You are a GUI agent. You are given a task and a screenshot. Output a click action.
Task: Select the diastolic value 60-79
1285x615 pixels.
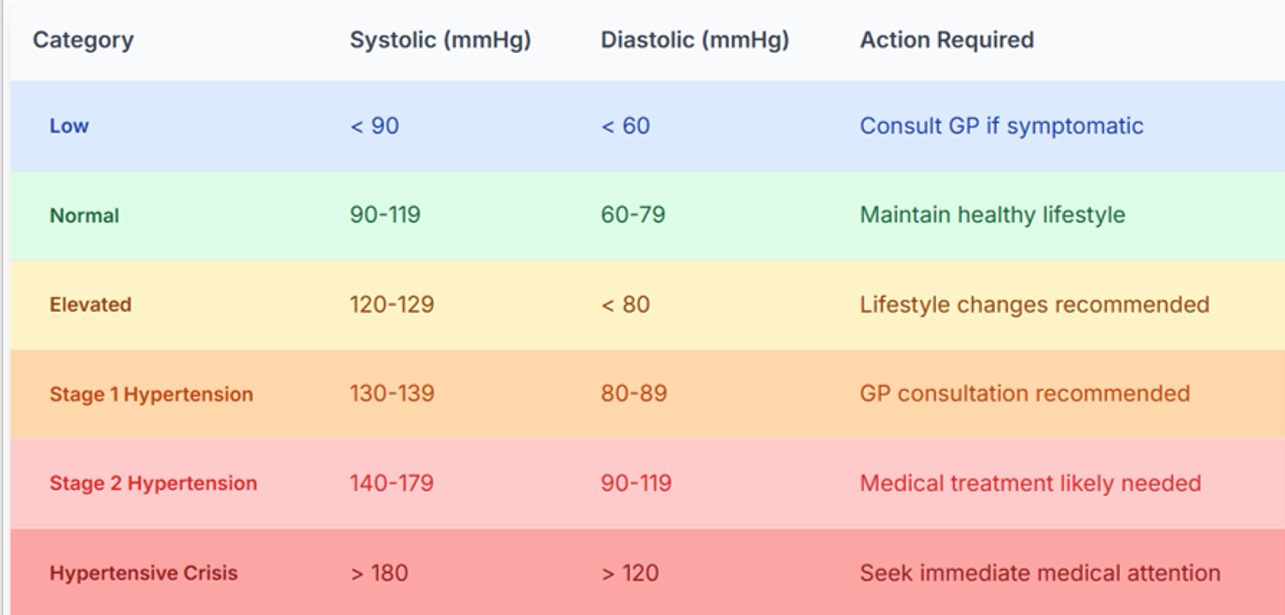(633, 215)
